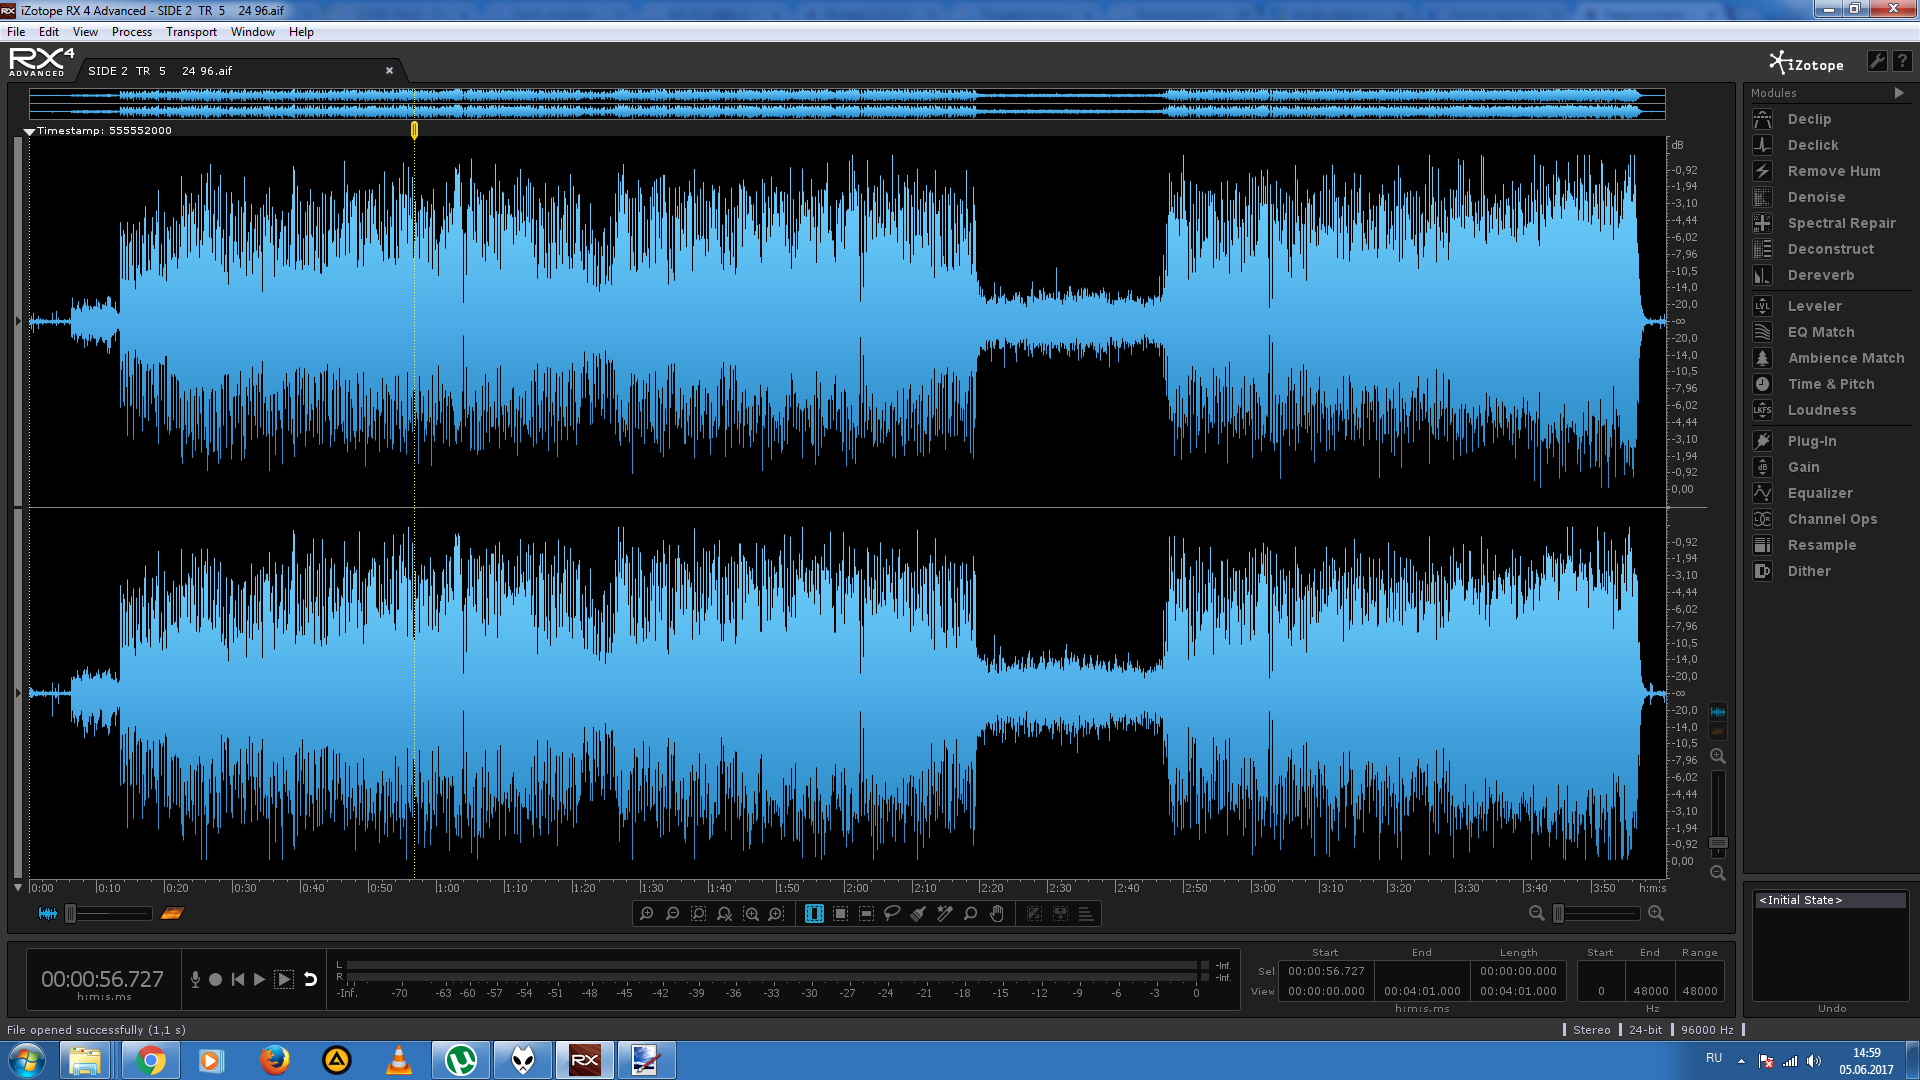
Task: Select the Brush selection tool
Action: [x=918, y=913]
